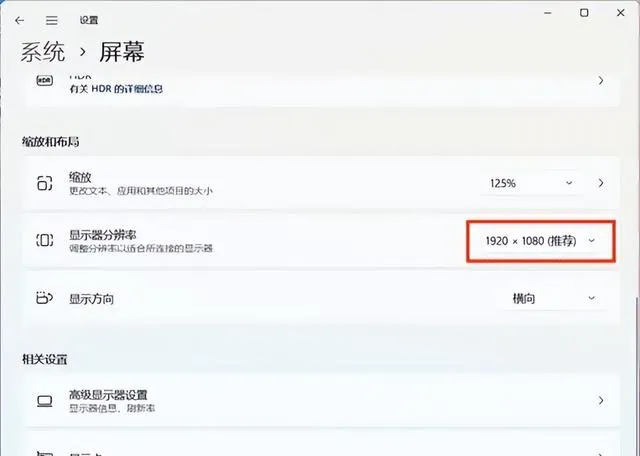Maximize the settings window
The width and height of the screenshot is (640, 456).
coord(584,13)
